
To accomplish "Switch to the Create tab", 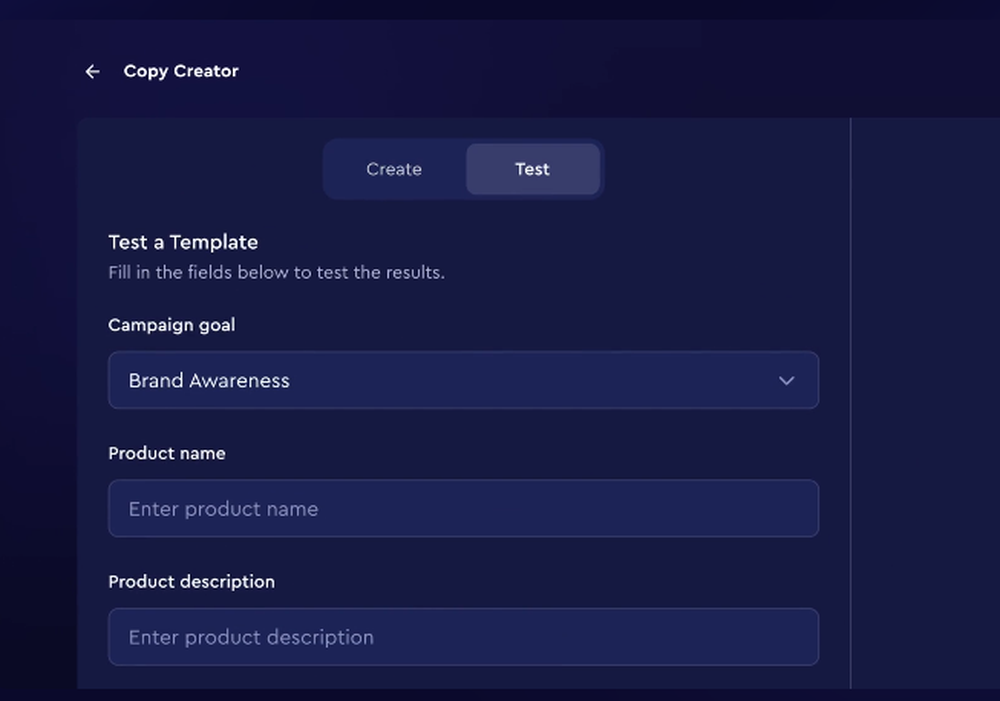I will click(x=394, y=169).
